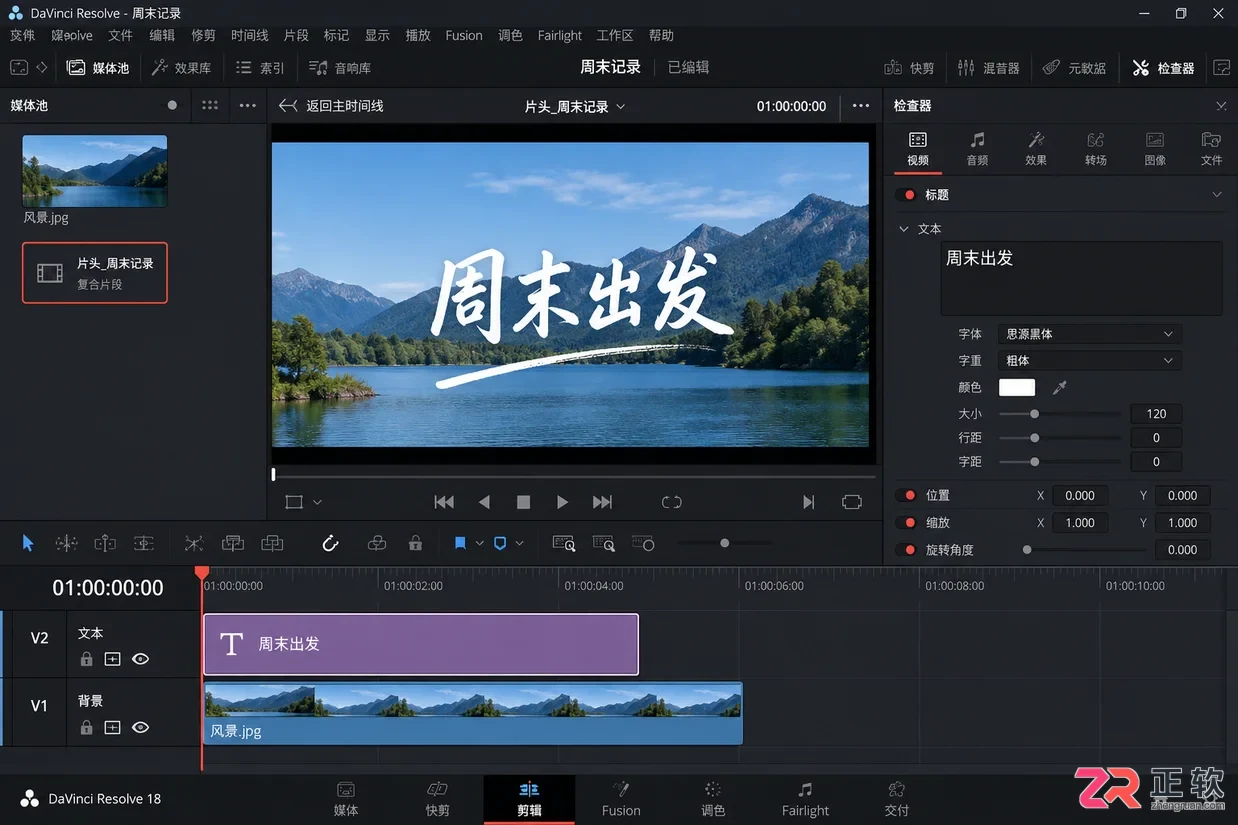Screen dimensions: 1238x825
Task: Click the full extent zoom icon
Action: (x=564, y=543)
